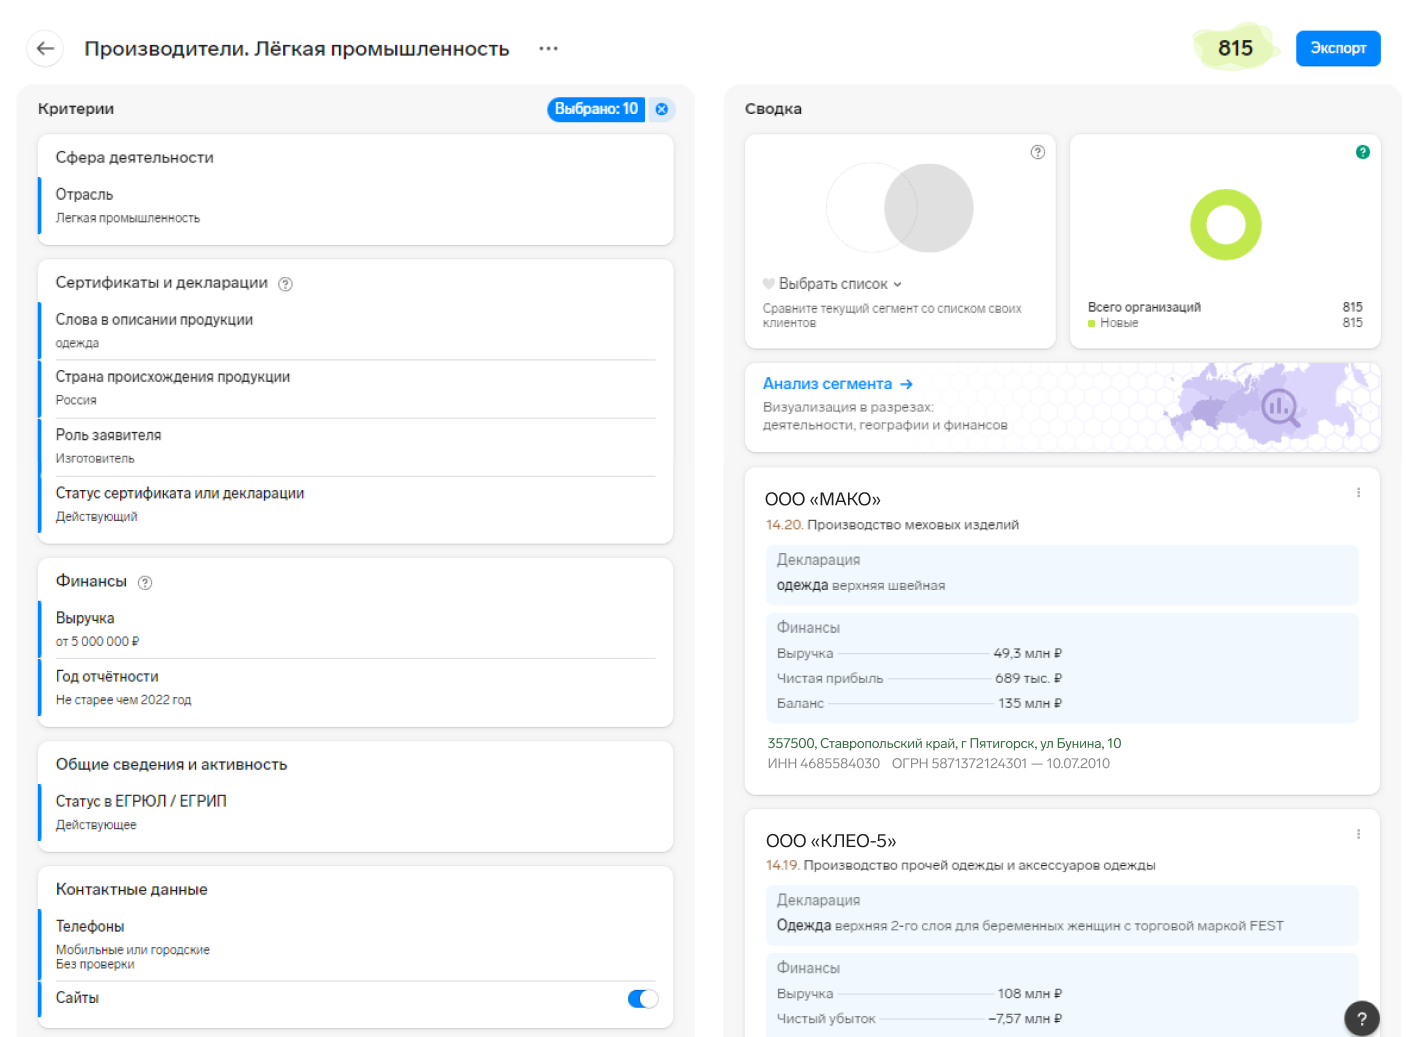Click the magnifier chart icon on the map

pyautogui.click(x=1280, y=407)
